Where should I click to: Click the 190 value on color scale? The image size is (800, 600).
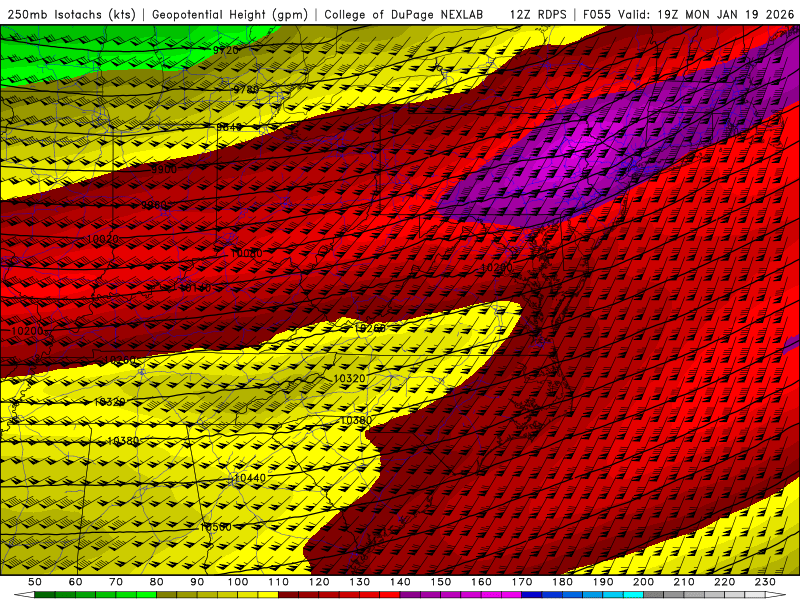point(603,582)
